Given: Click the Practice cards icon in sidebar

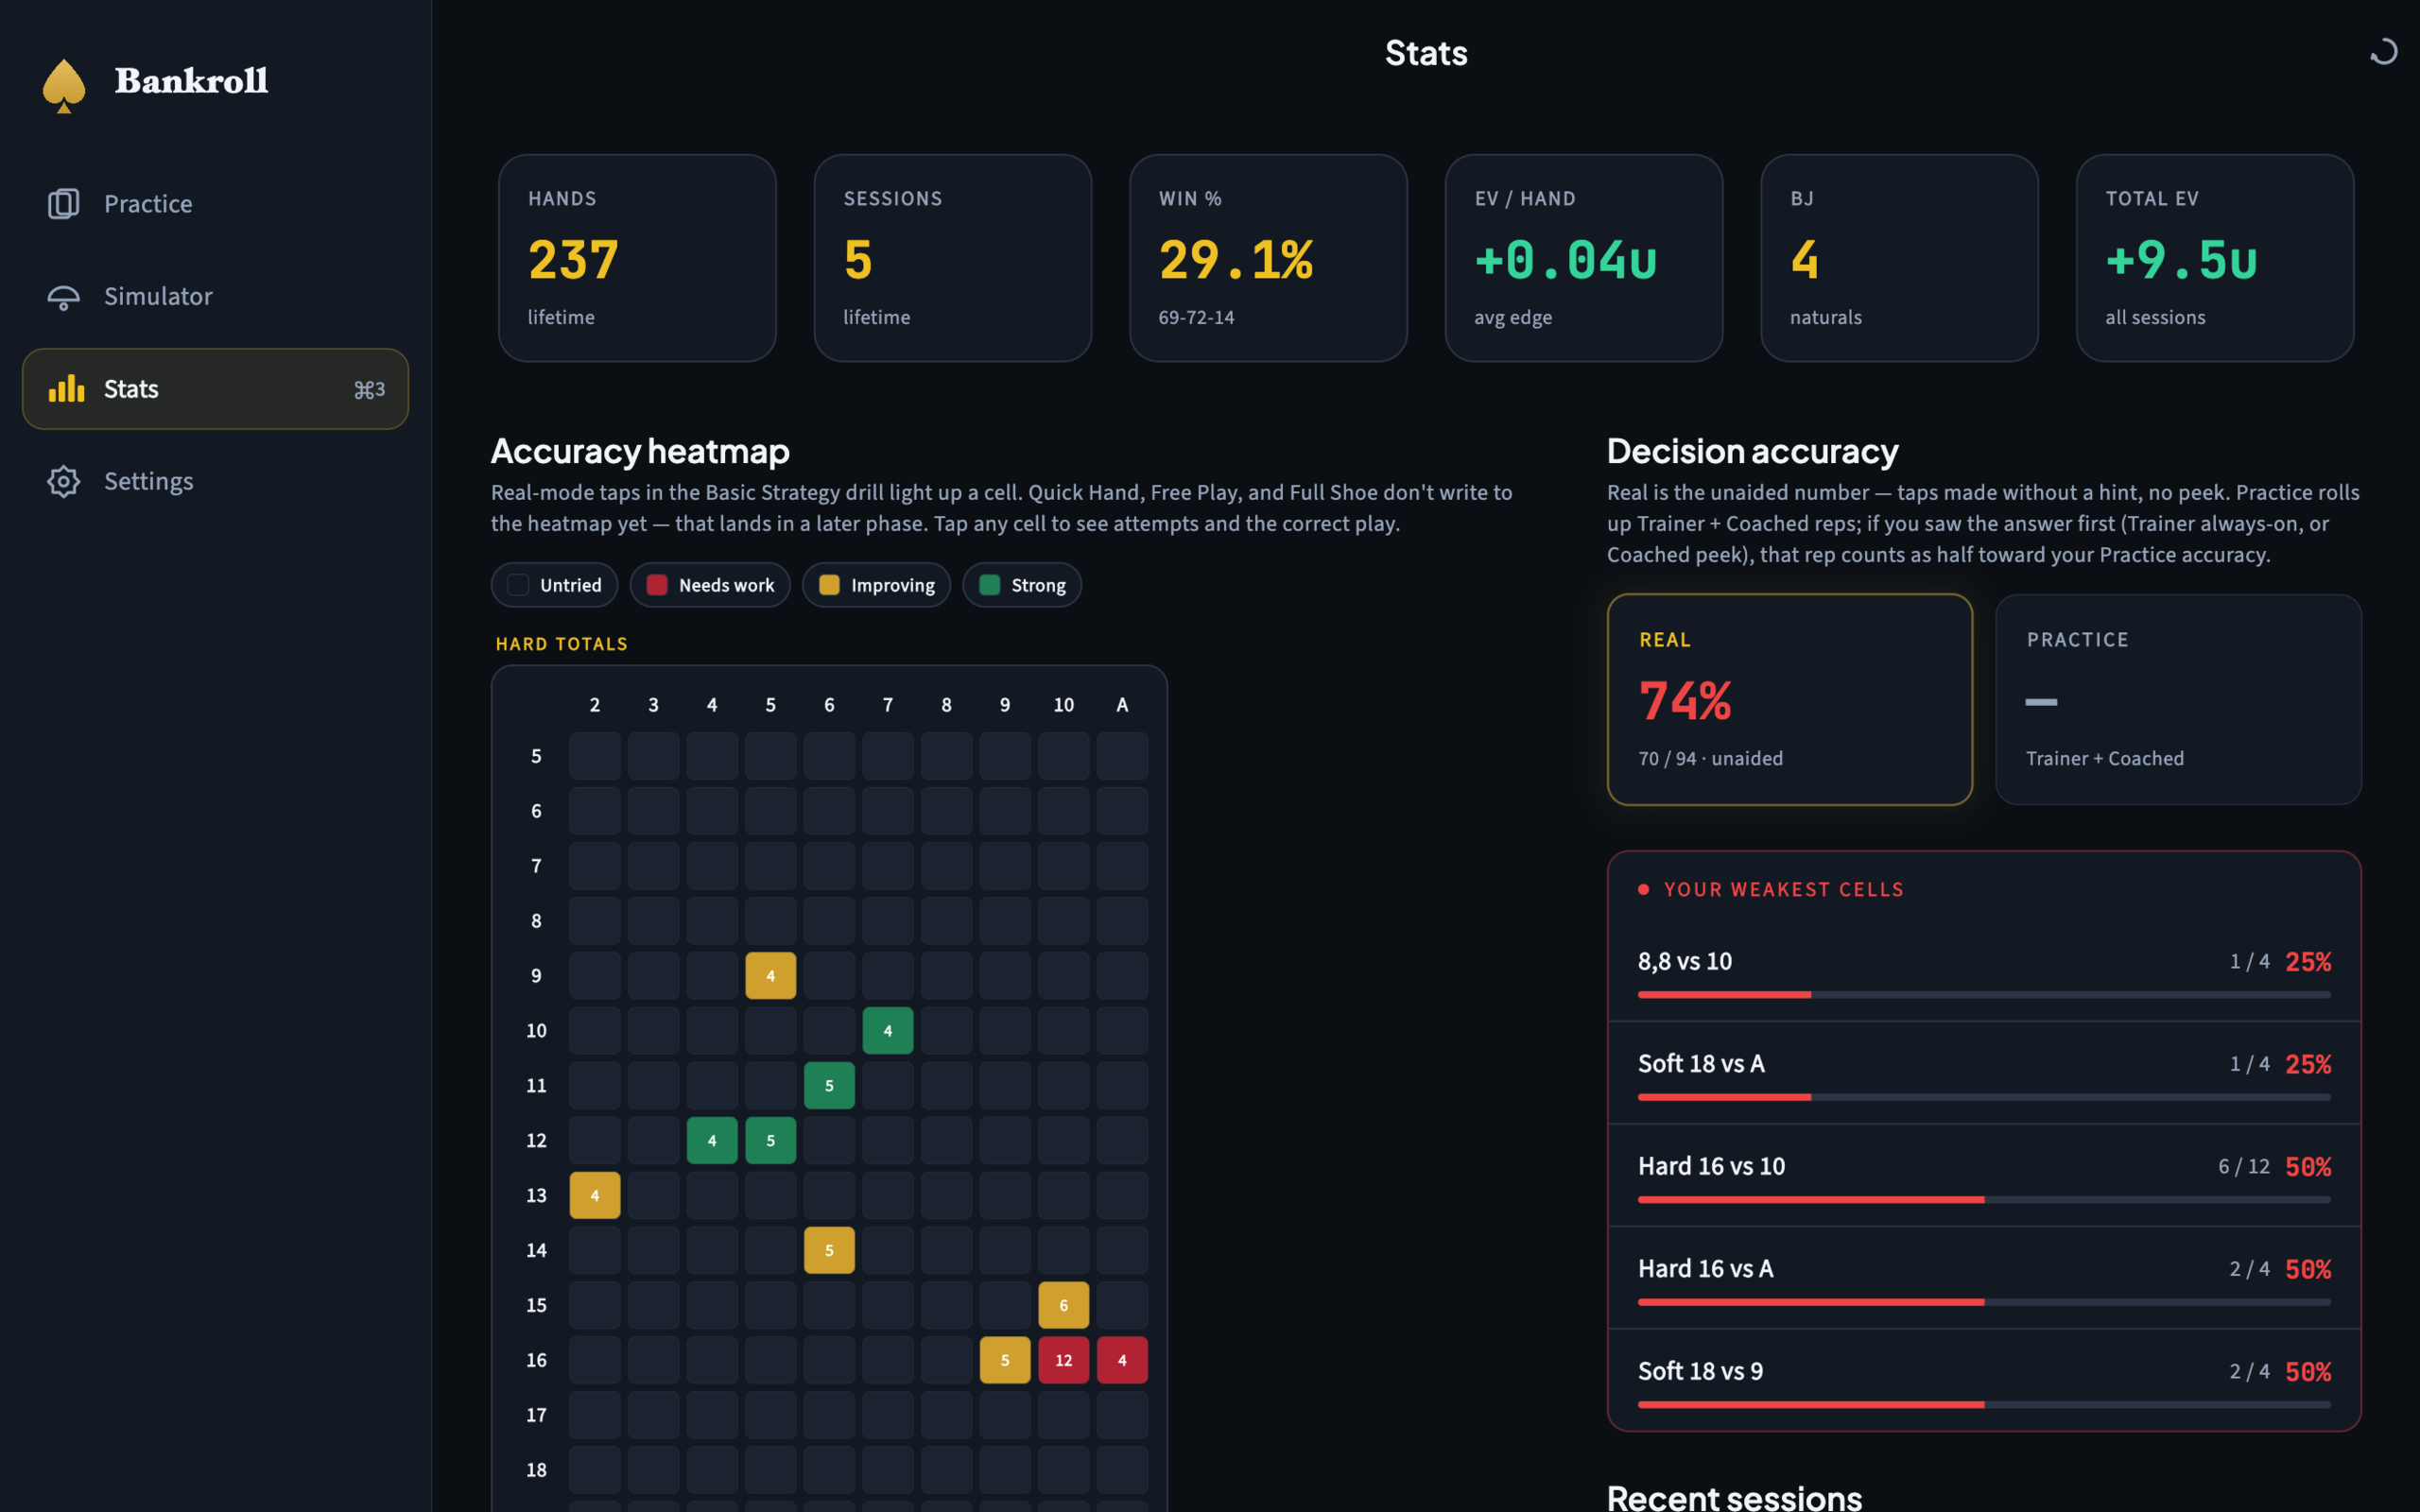Looking at the screenshot, I should [x=63, y=204].
